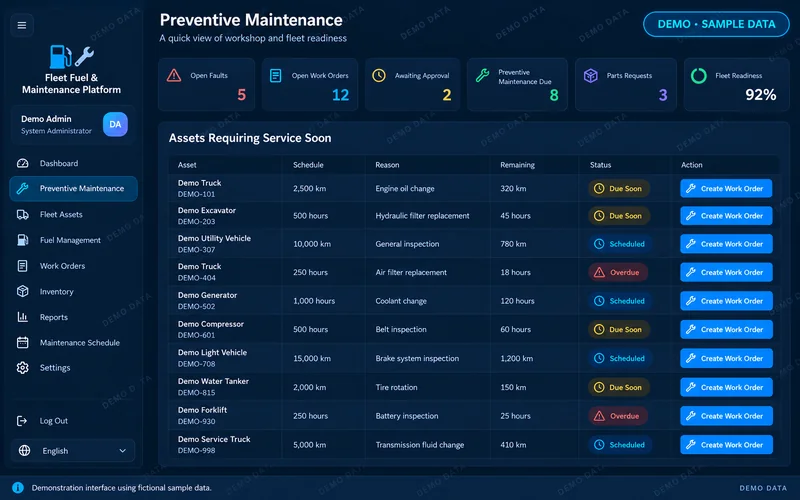
Task: Click the Inventory box icon
Action: [x=22, y=291]
